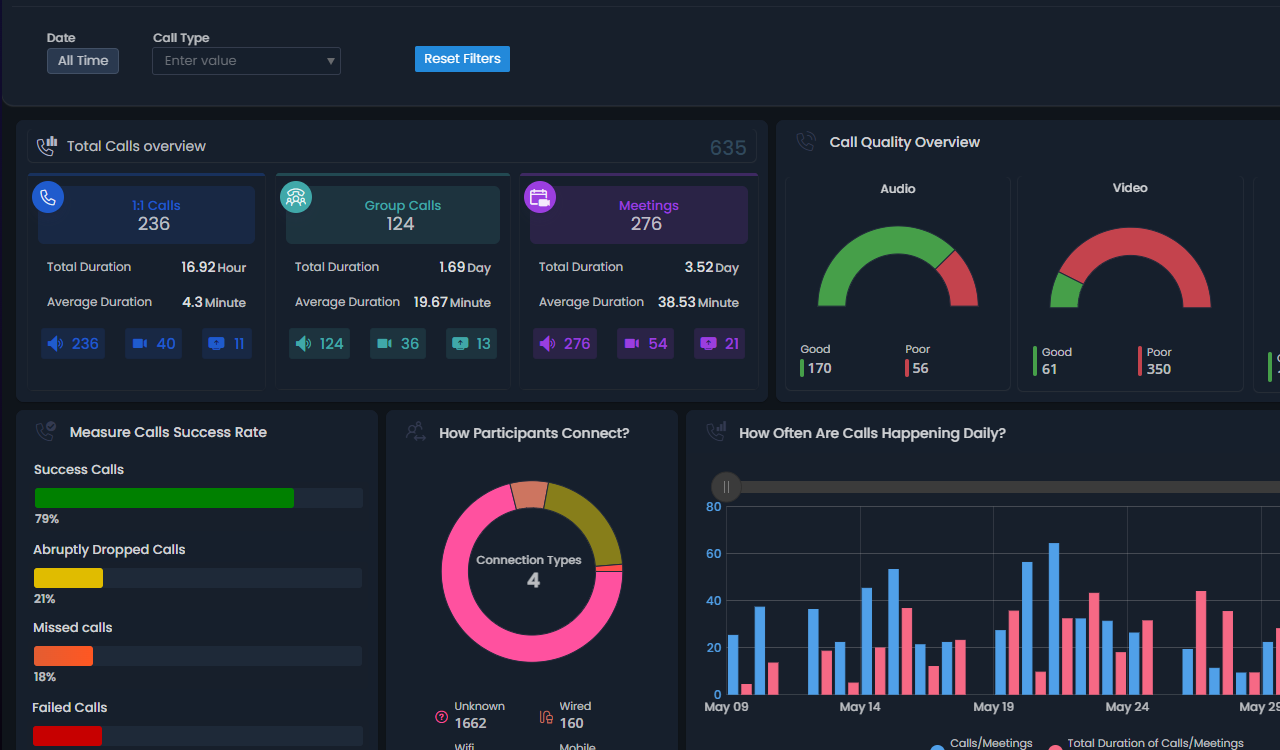
Task: Click the All Time date filter
Action: (83, 61)
